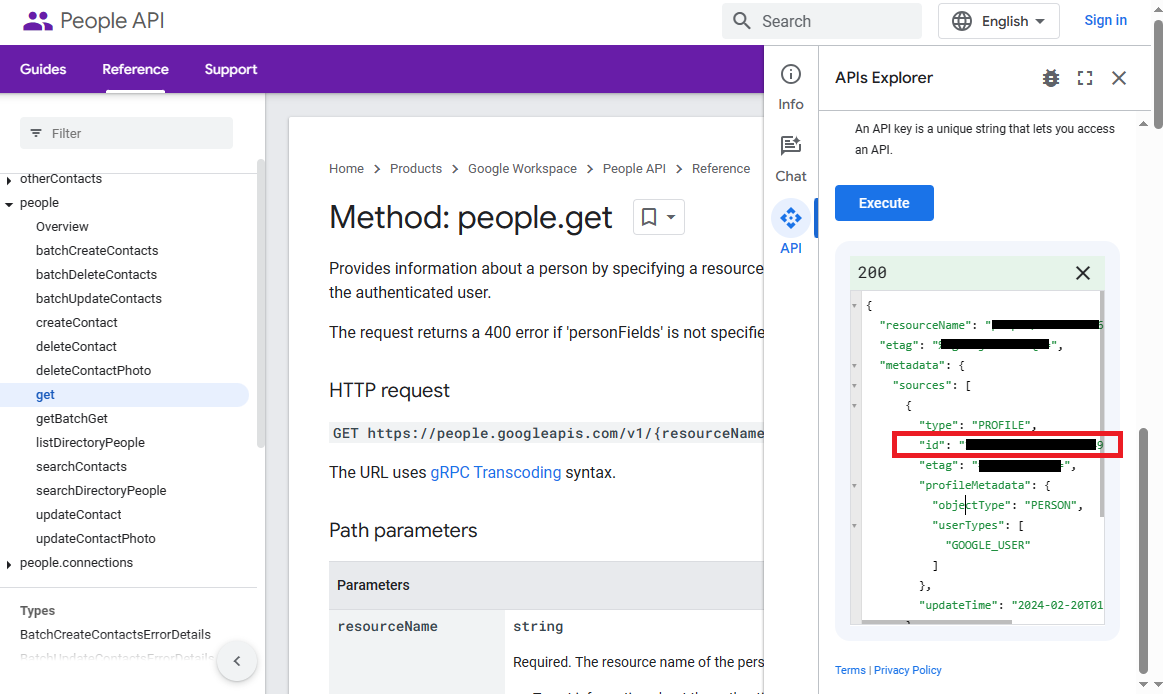Click the People API logo icon

[x=38, y=21]
